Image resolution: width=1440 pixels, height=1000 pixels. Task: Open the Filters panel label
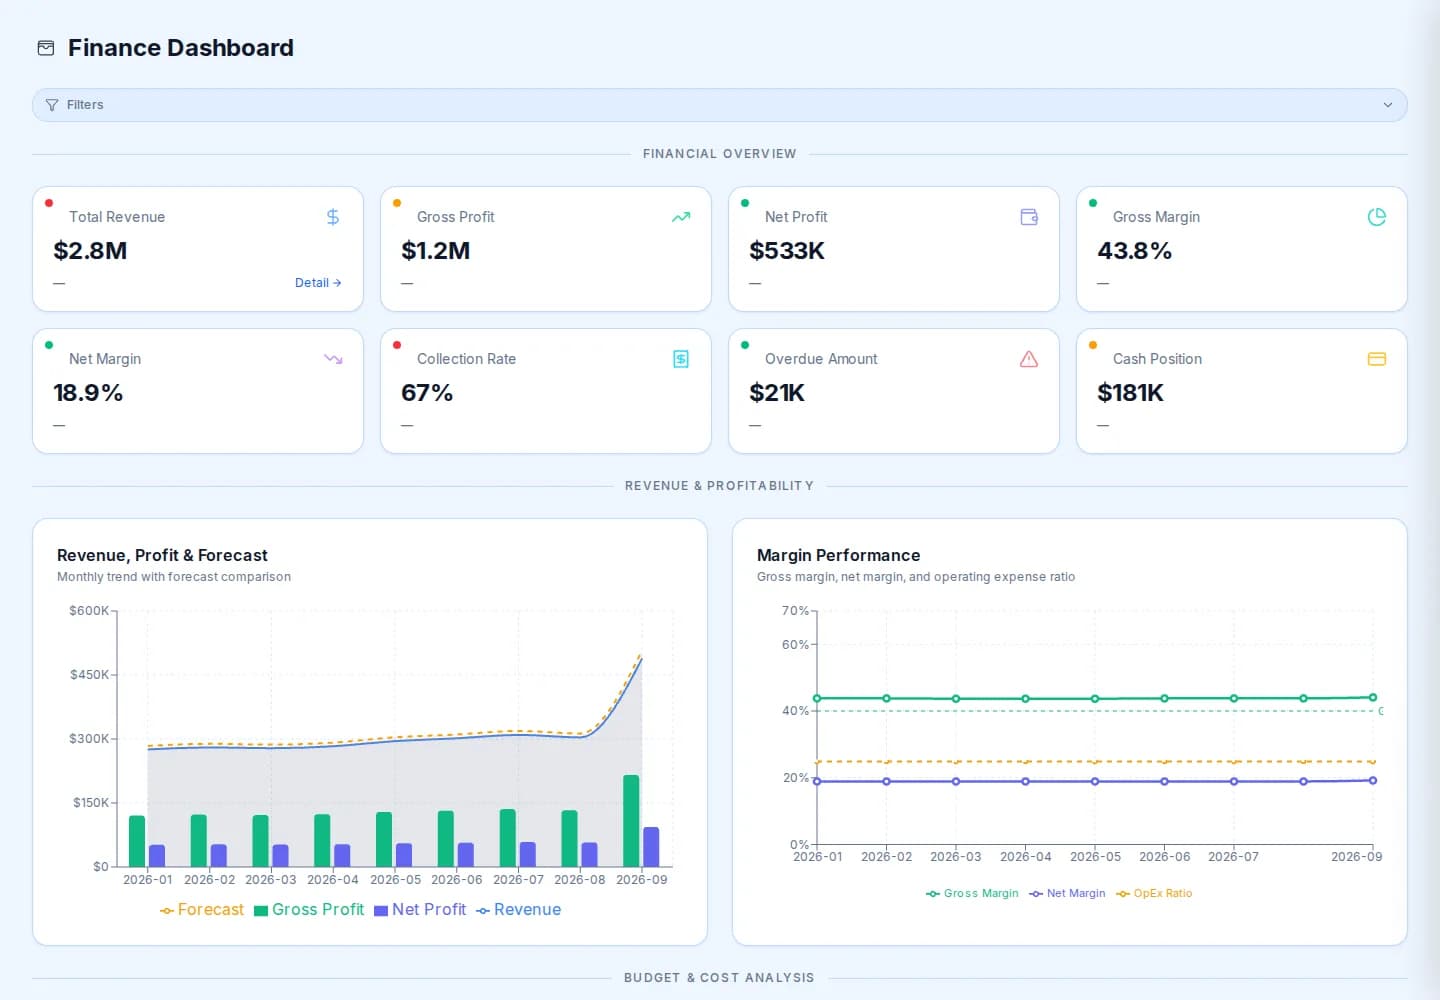point(85,105)
